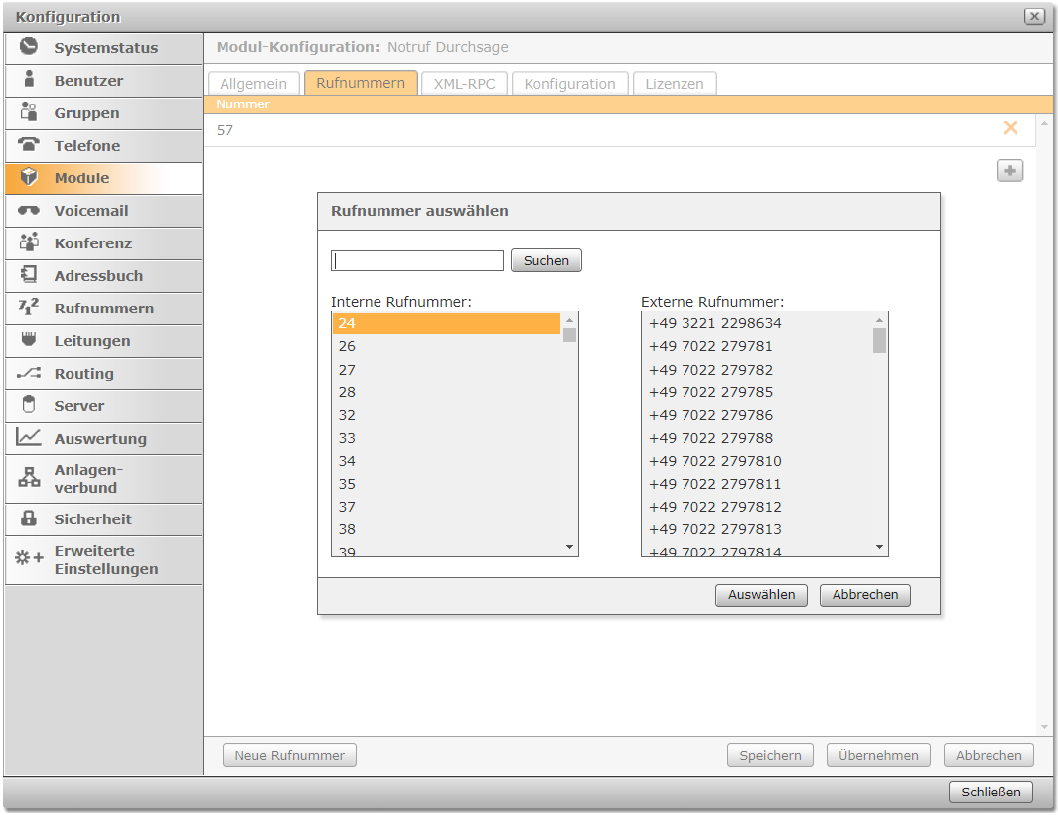This screenshot has width=1058, height=815.
Task: Click the Gruppen people icon
Action: pos(29,111)
